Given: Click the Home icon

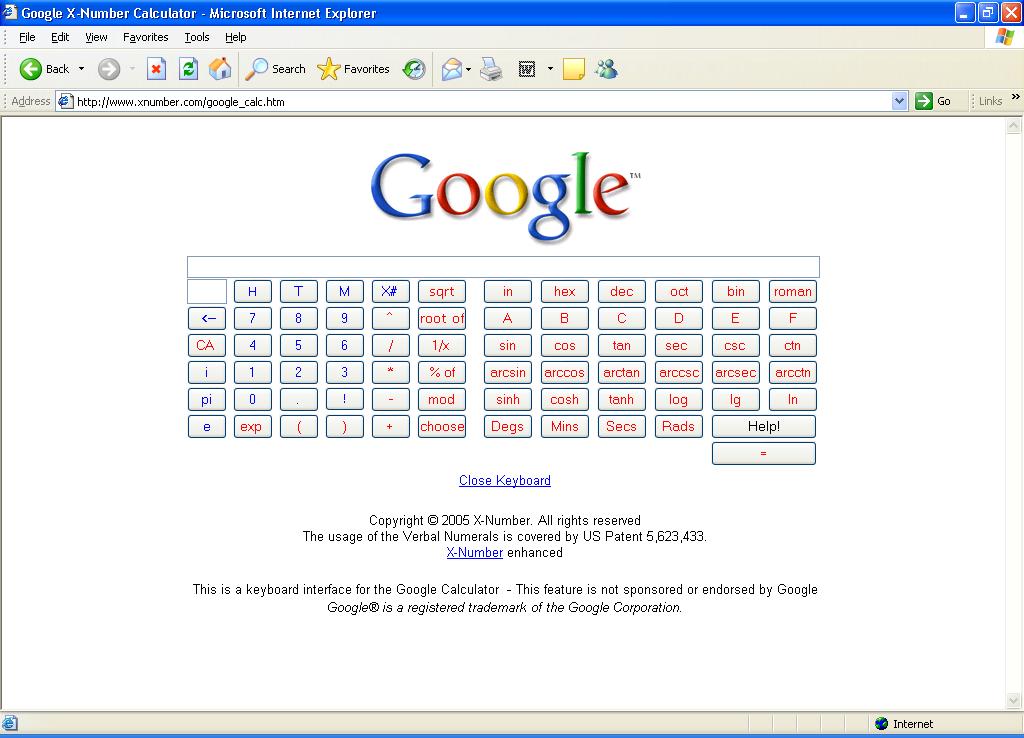Looking at the screenshot, I should click(x=220, y=69).
